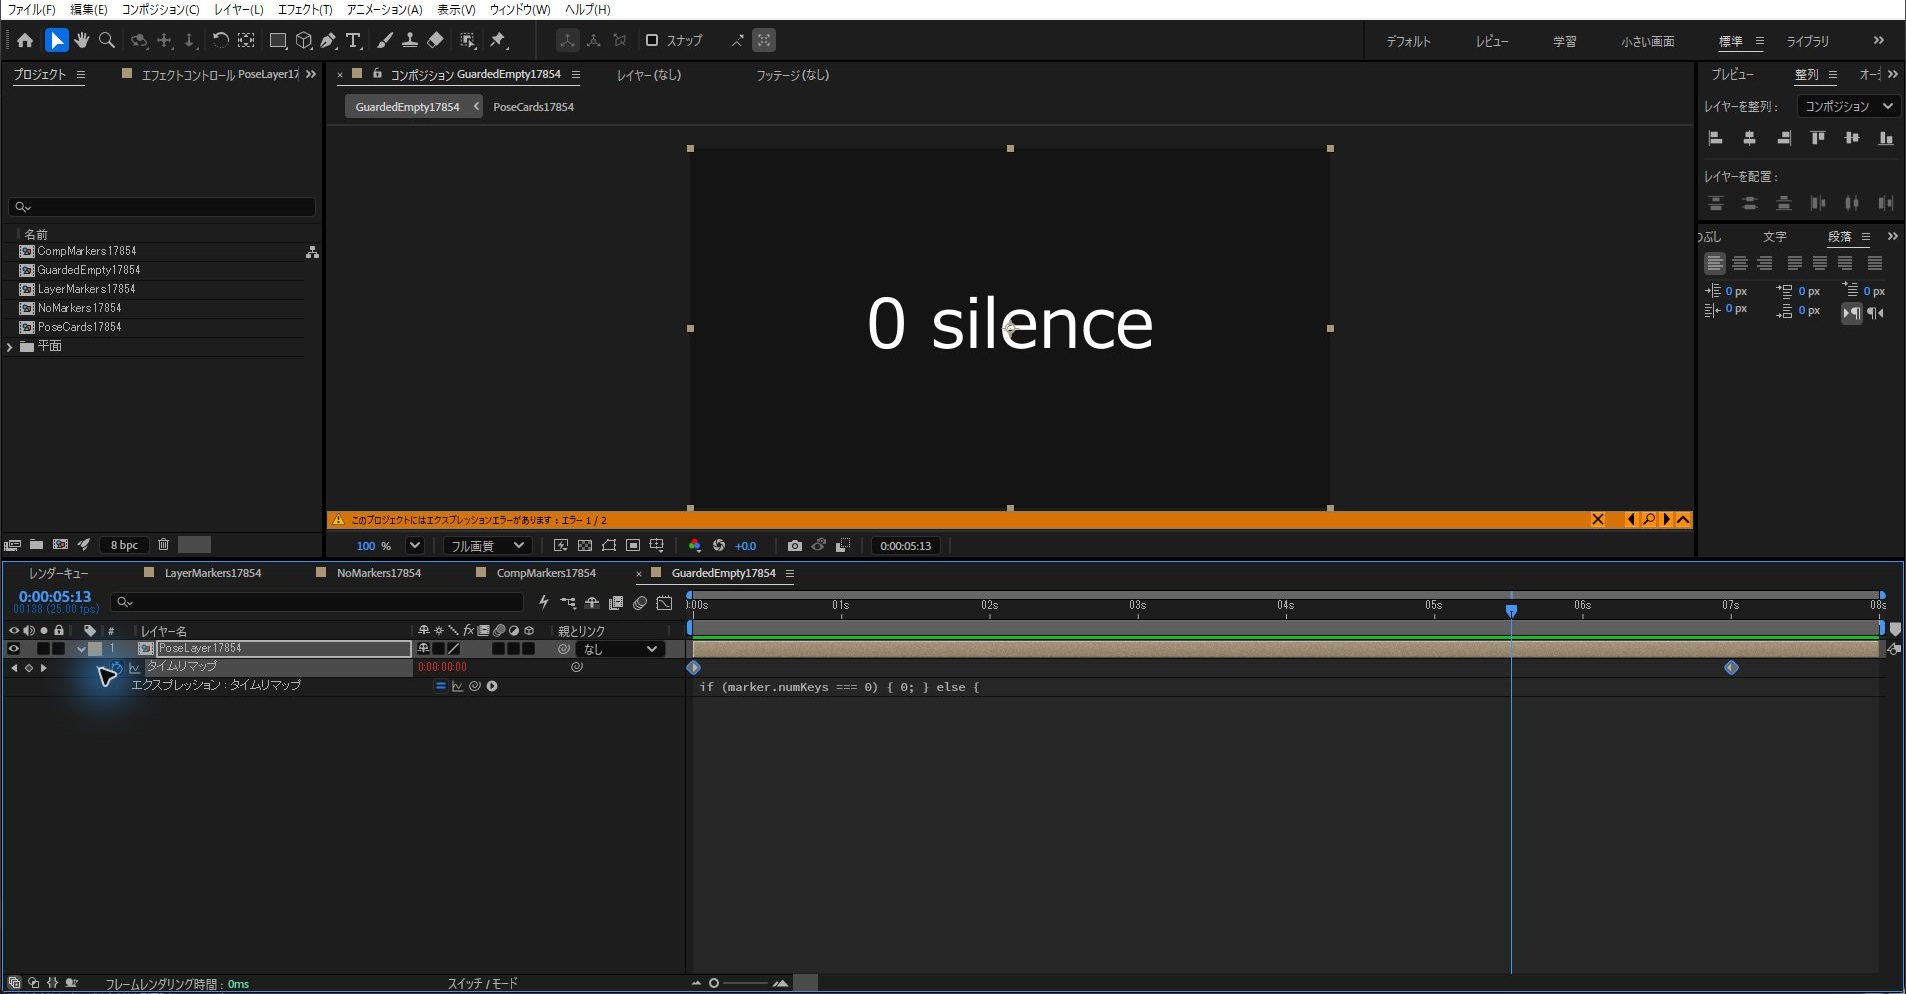Switch to the レンダーキュー tab
This screenshot has width=1906, height=994.
[x=58, y=573]
